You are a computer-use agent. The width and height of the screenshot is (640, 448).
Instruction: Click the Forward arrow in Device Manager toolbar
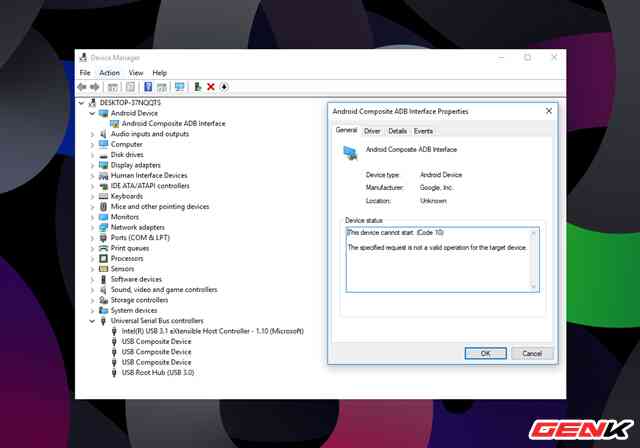(95, 87)
